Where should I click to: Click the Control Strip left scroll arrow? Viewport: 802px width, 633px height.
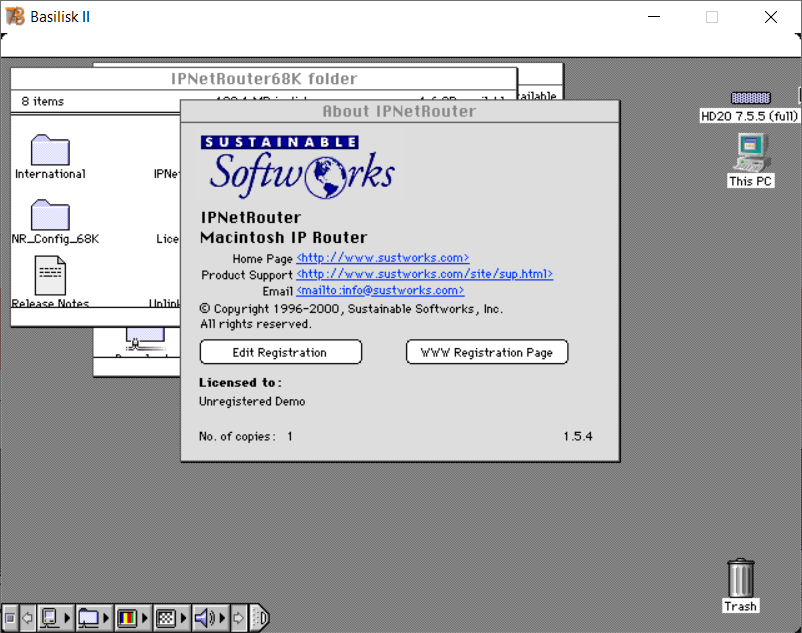(28, 618)
